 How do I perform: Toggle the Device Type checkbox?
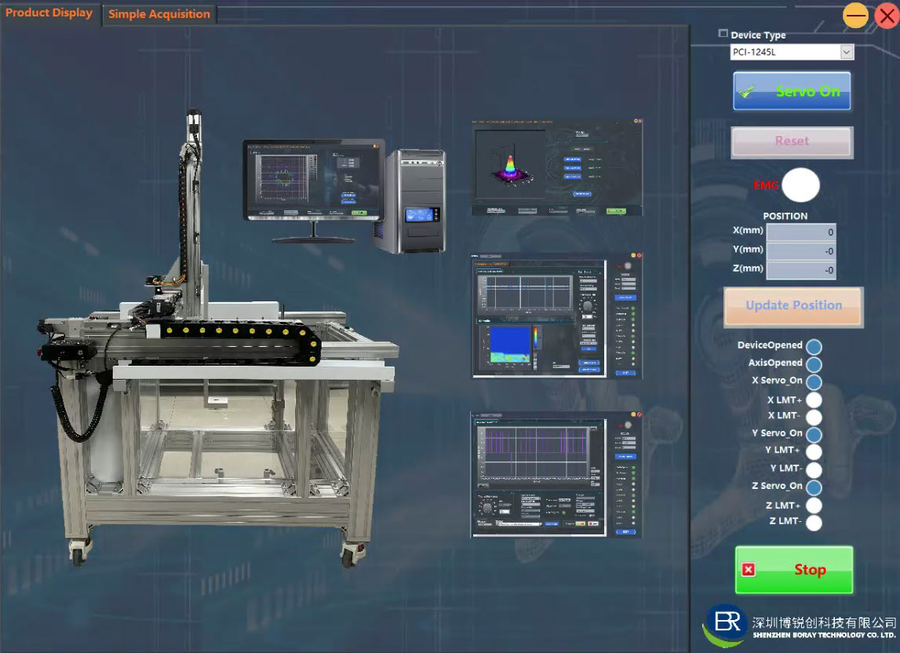(724, 34)
